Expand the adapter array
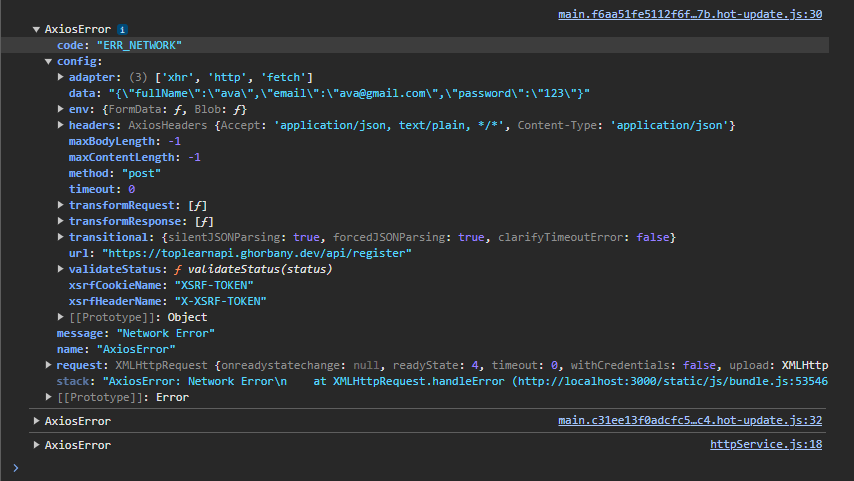 [x=60, y=77]
